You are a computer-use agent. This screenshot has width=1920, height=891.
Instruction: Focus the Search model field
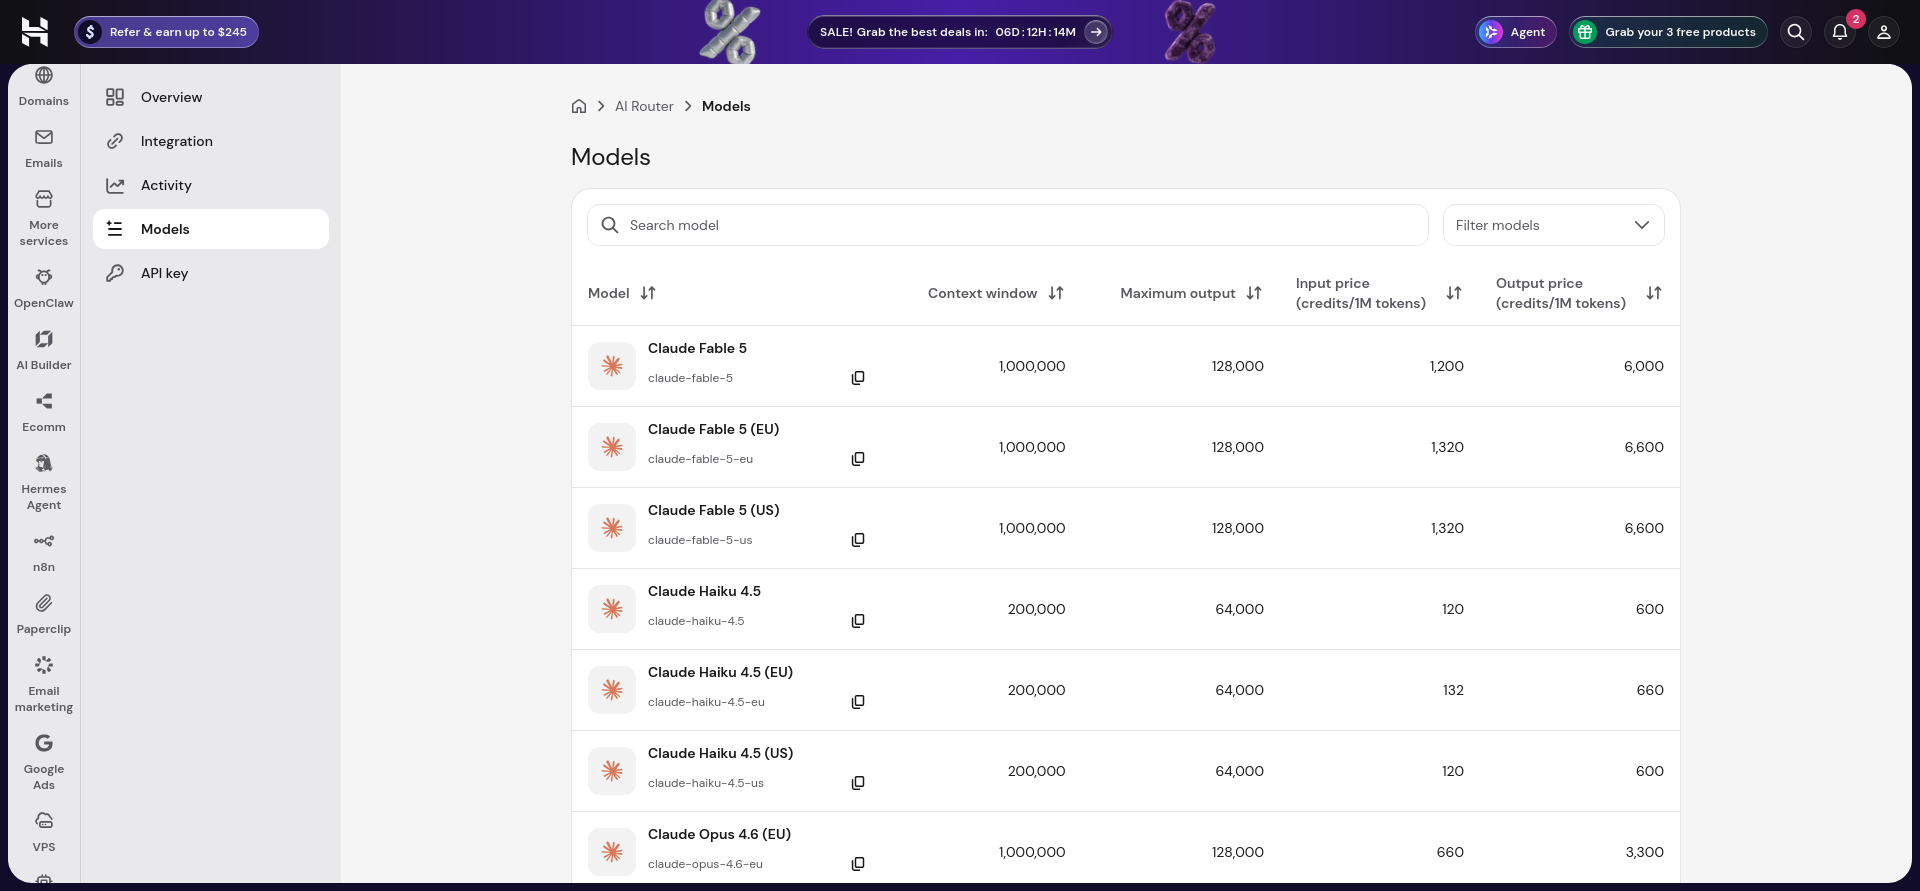1008,225
